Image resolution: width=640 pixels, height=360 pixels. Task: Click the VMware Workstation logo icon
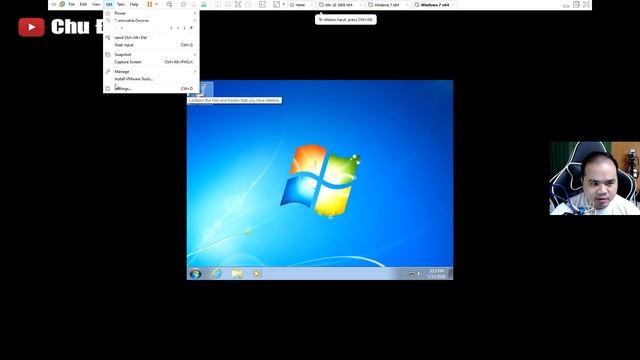(62, 4)
